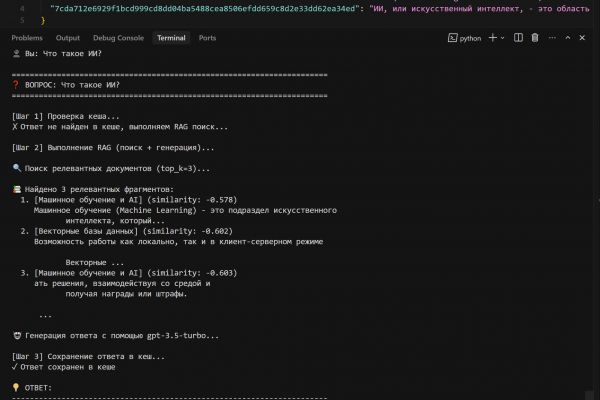
Task: Click 'получая награды или штрафы.' line
Action: pos(126,294)
